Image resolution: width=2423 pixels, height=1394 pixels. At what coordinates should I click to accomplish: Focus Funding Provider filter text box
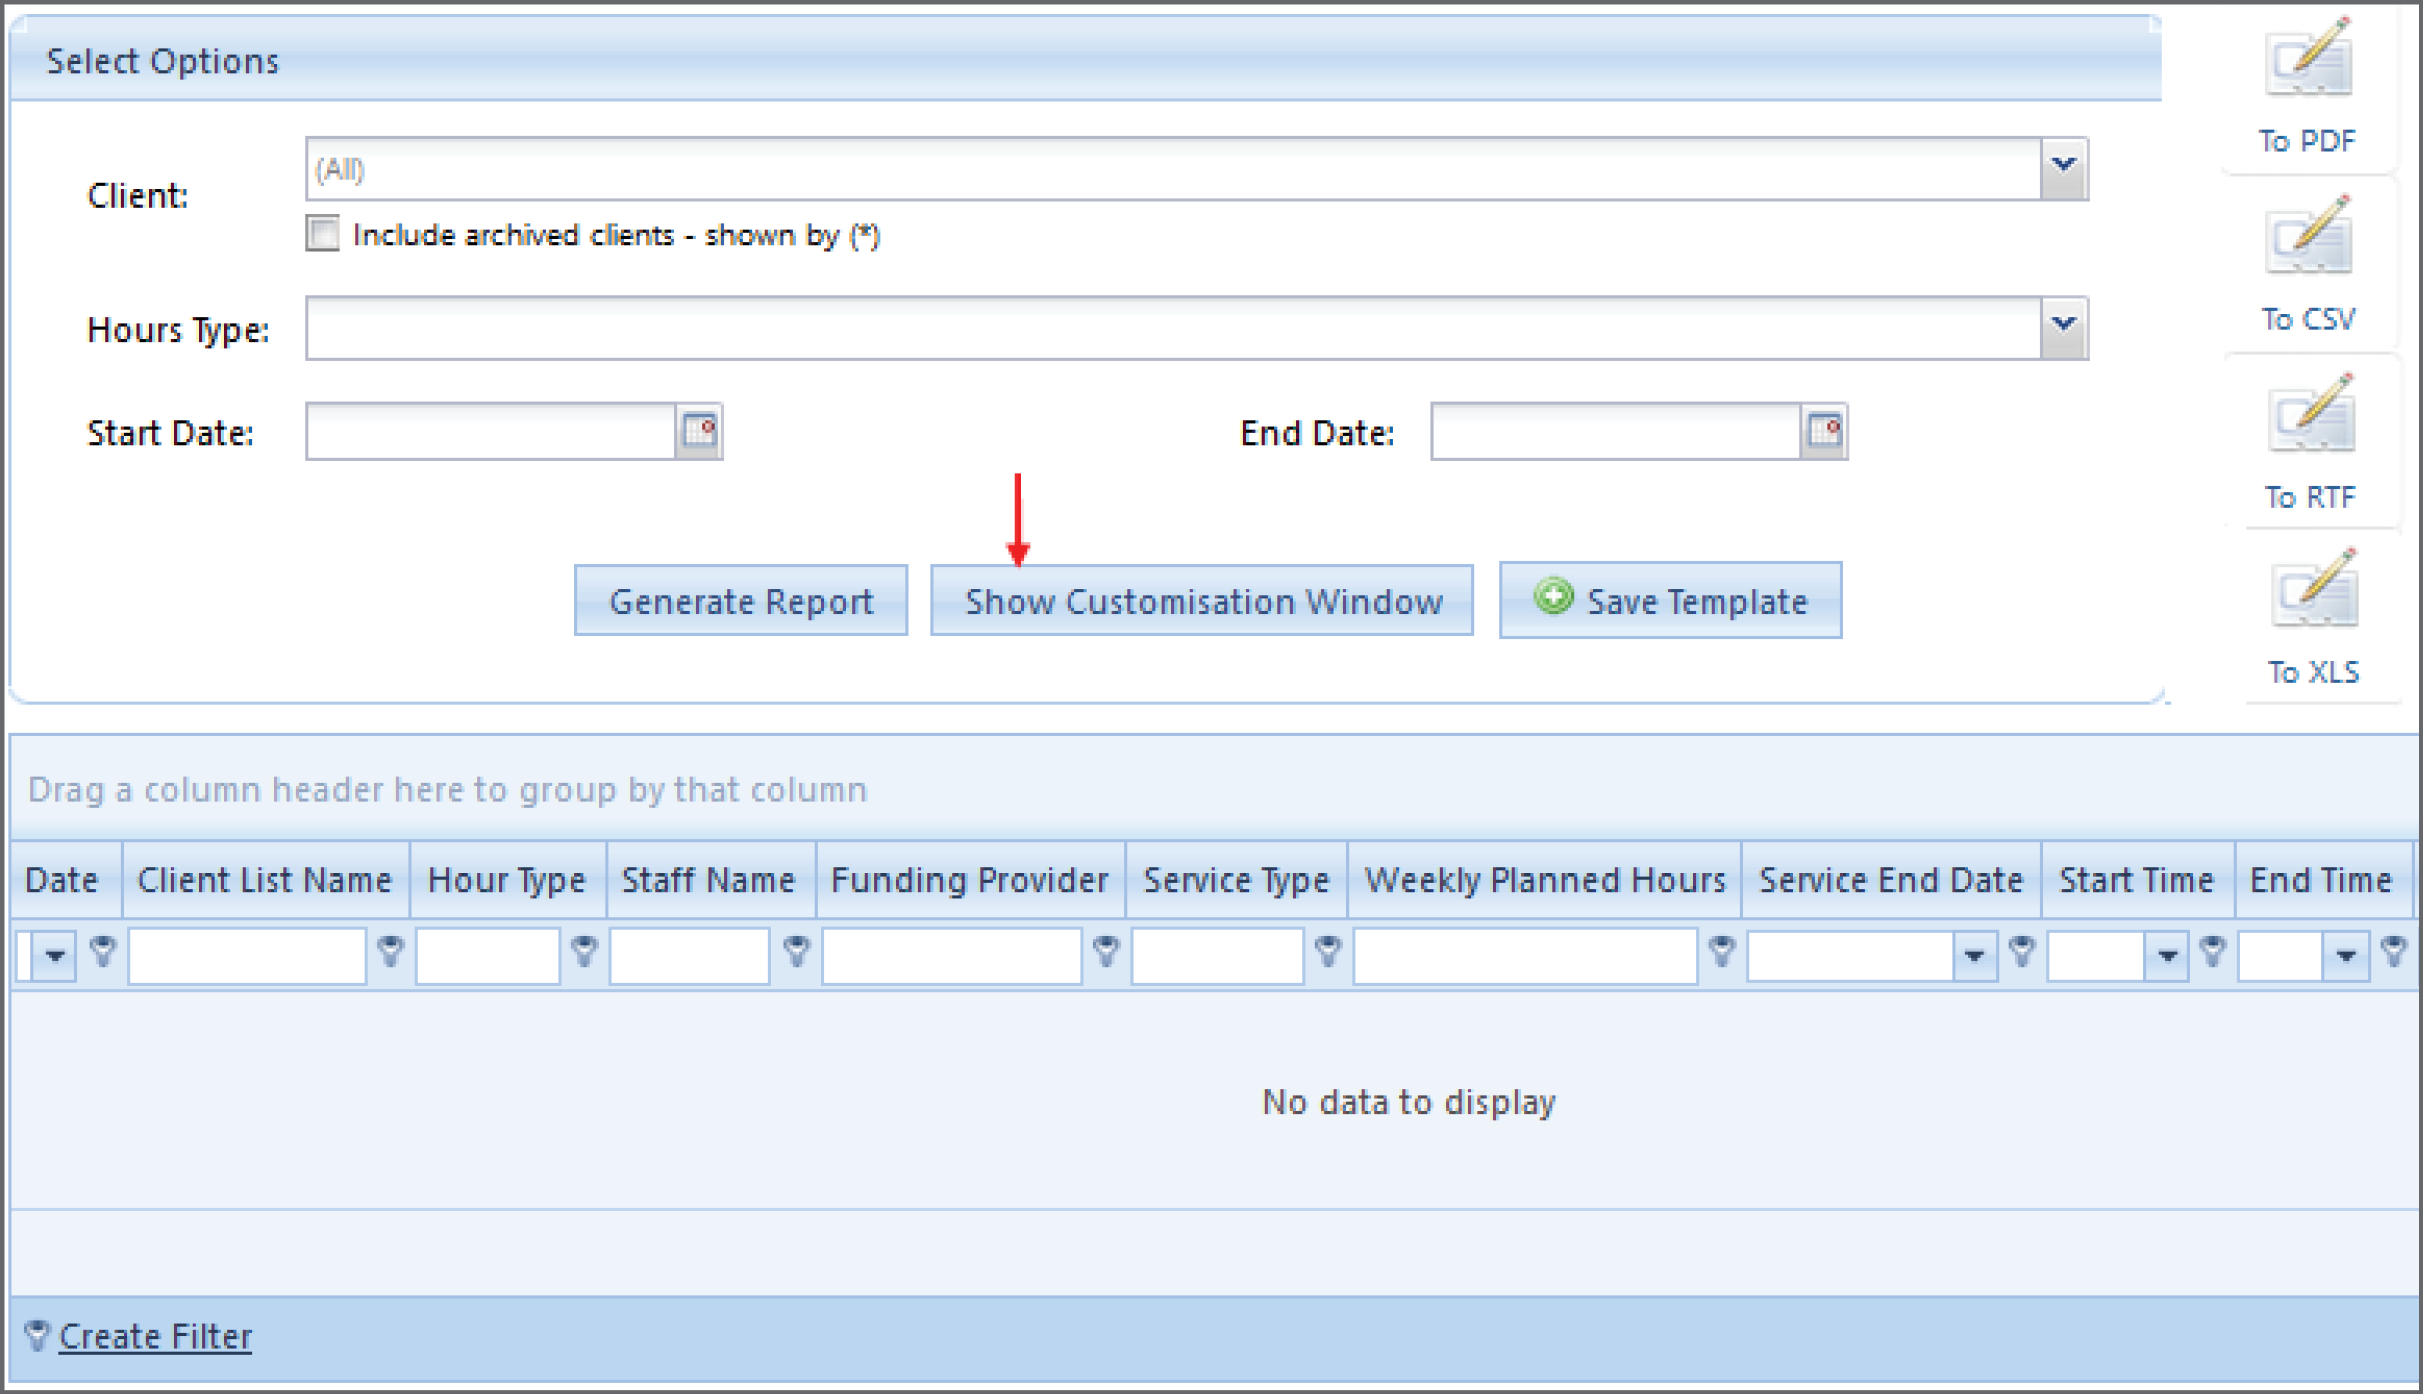pos(952,956)
